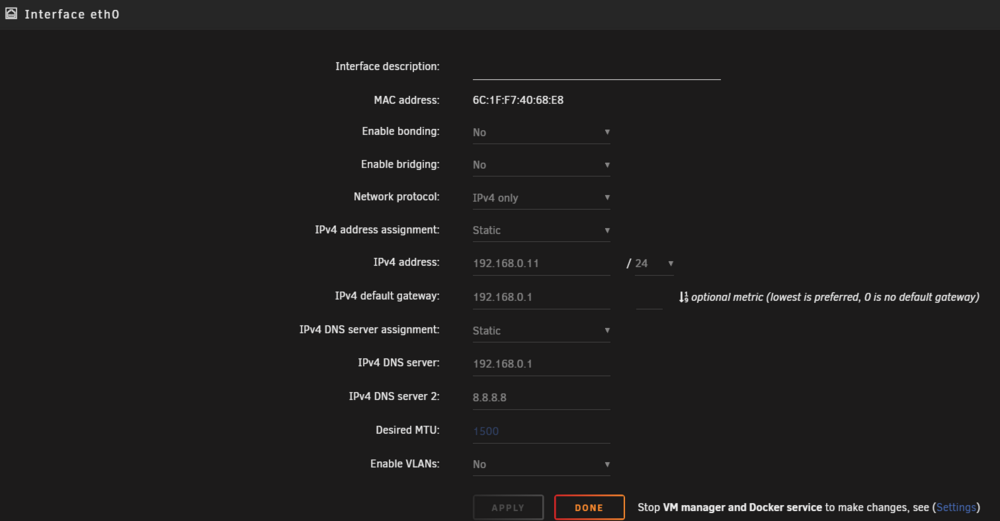Click the metric sort icon beside gateway

tap(683, 297)
